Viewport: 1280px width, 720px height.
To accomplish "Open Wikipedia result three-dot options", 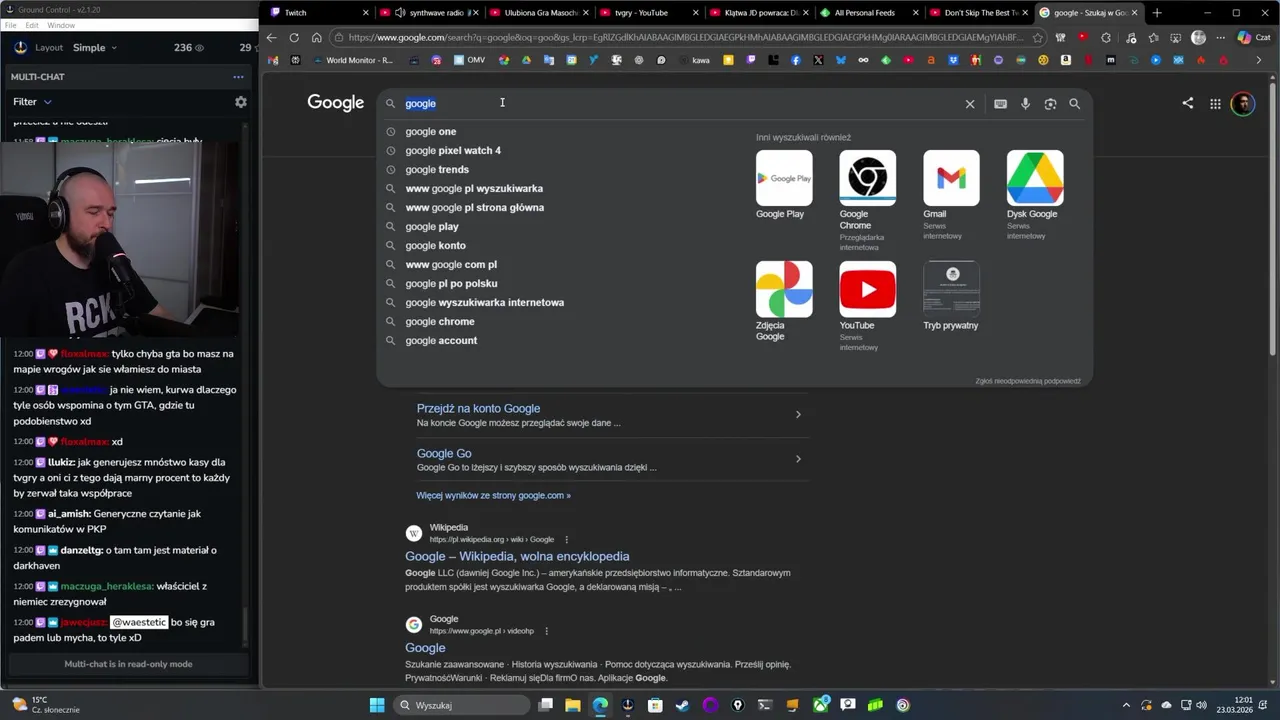I will pos(566,540).
